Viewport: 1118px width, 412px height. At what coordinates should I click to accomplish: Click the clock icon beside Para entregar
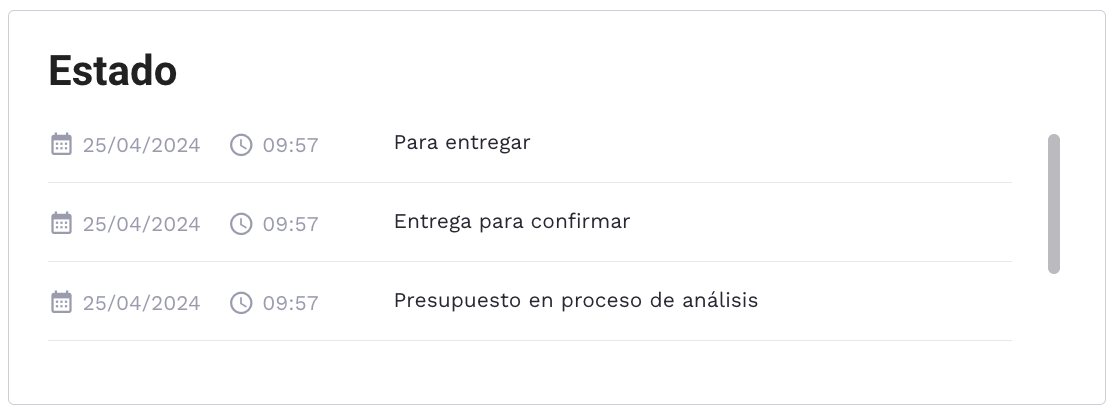pos(241,145)
